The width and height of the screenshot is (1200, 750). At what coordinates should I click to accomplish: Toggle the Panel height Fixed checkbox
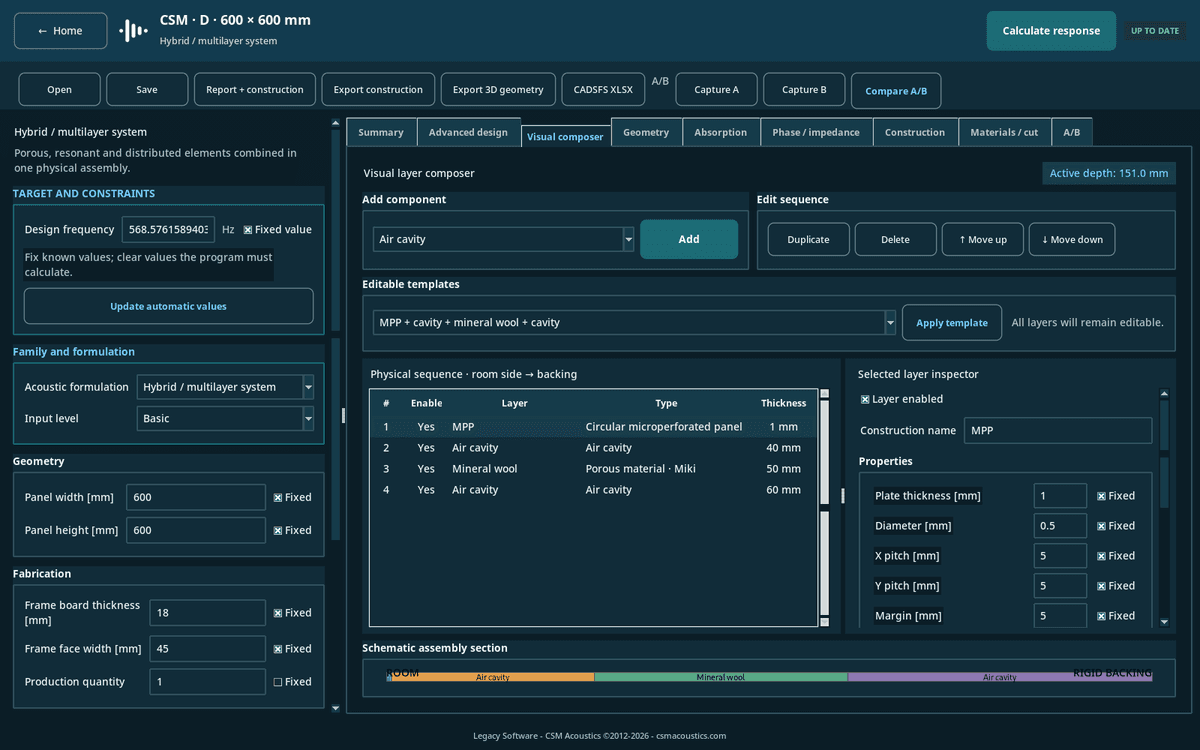pos(278,530)
